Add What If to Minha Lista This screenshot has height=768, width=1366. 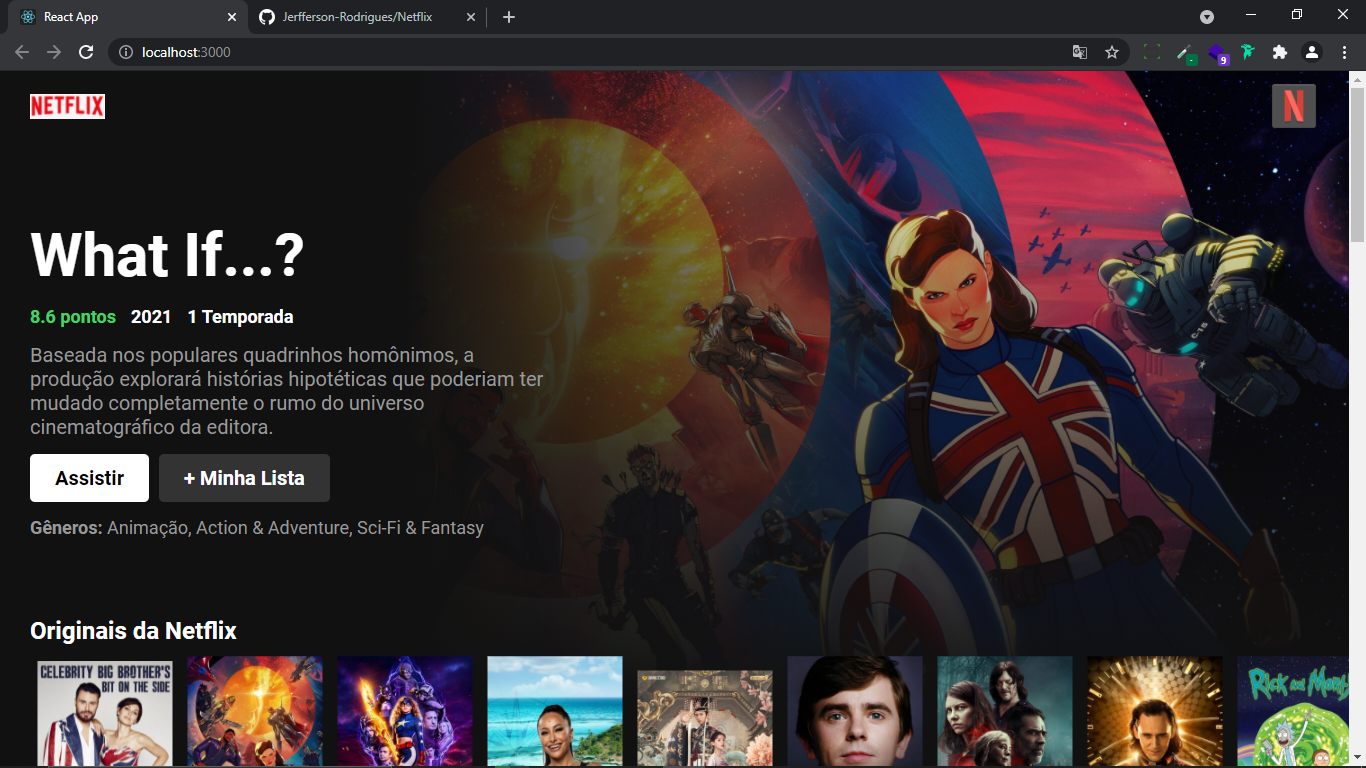244,478
